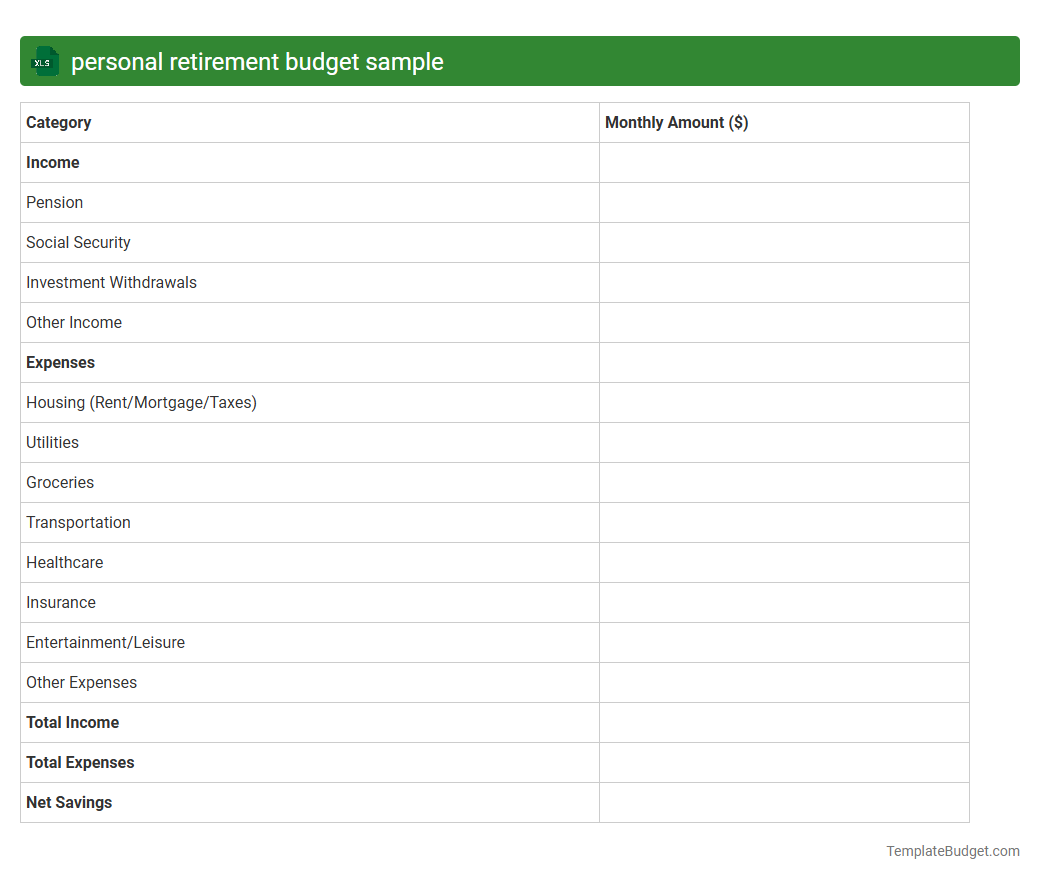
Task: Click the Healthcare row label
Action: pos(64,562)
